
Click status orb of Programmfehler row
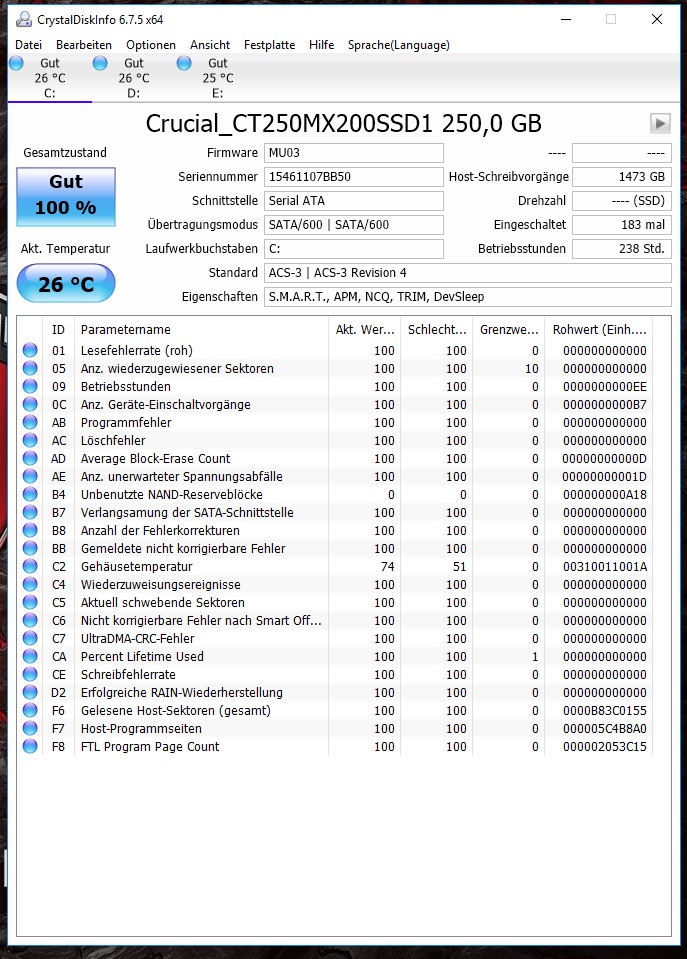(x=30, y=423)
